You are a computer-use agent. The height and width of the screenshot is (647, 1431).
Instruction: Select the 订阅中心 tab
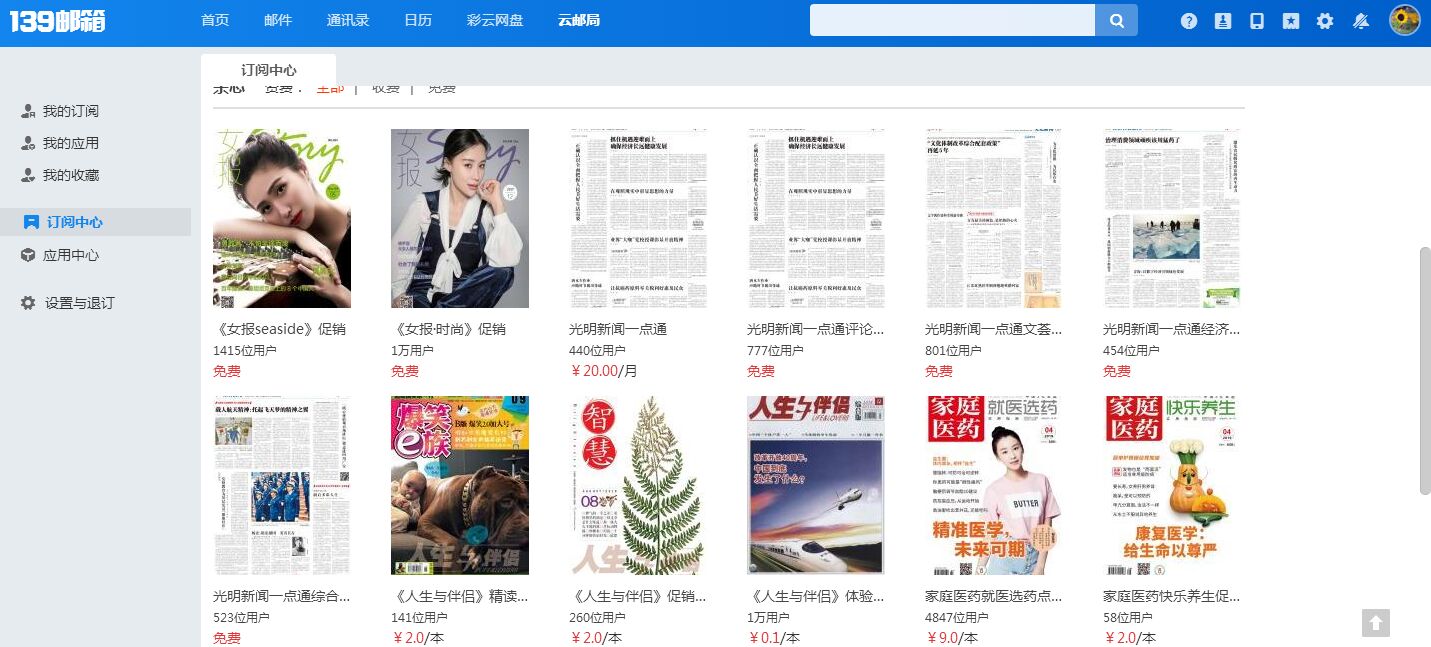[x=268, y=70]
